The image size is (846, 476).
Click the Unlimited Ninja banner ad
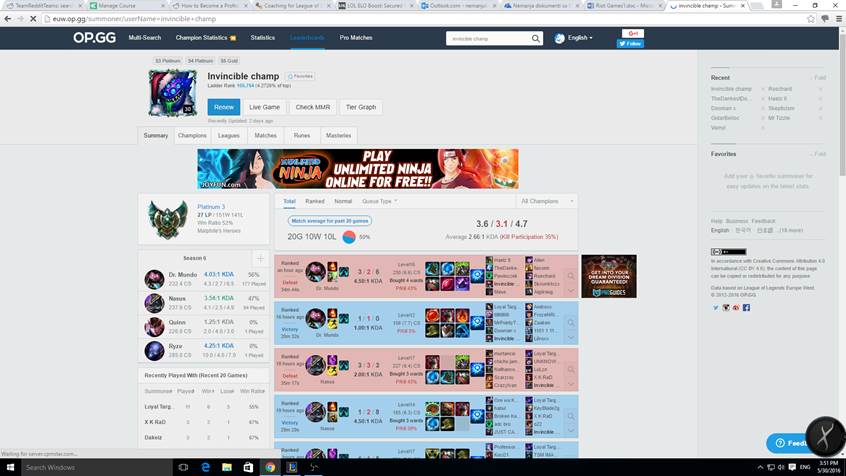pyautogui.click(x=358, y=169)
